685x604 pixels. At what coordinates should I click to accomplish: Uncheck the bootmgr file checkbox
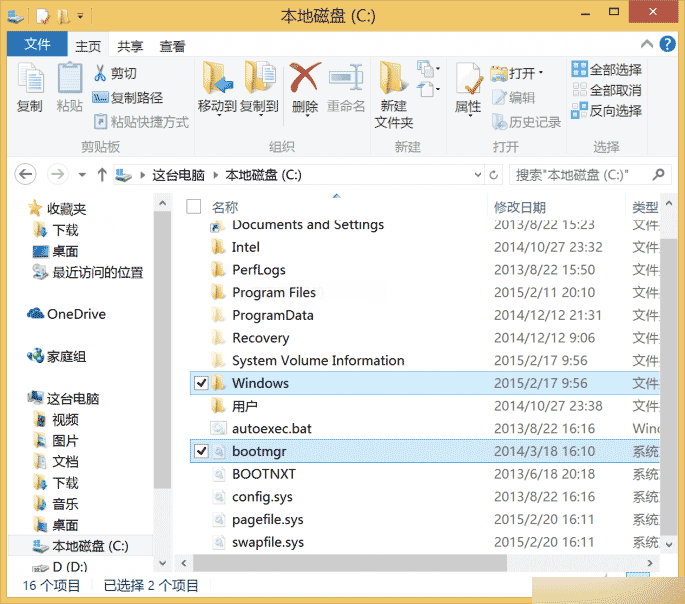(x=201, y=451)
